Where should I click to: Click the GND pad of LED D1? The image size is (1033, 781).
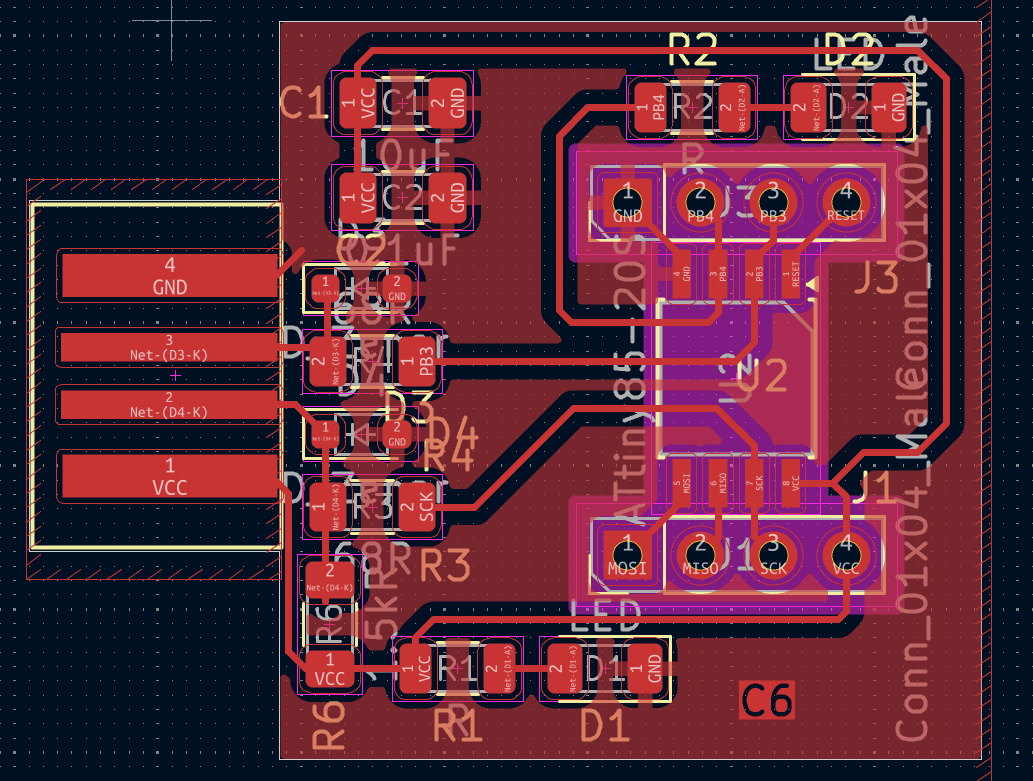click(x=652, y=668)
